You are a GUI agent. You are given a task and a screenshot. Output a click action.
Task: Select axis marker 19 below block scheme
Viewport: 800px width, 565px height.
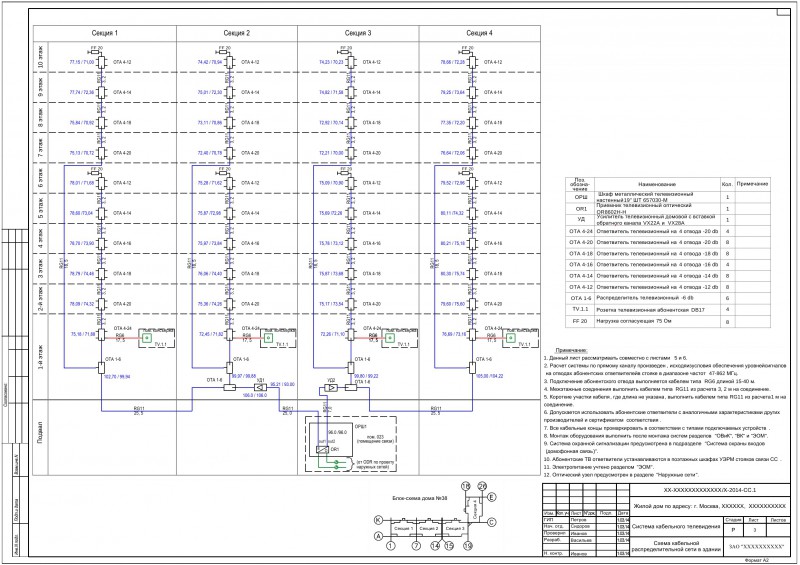(468, 546)
